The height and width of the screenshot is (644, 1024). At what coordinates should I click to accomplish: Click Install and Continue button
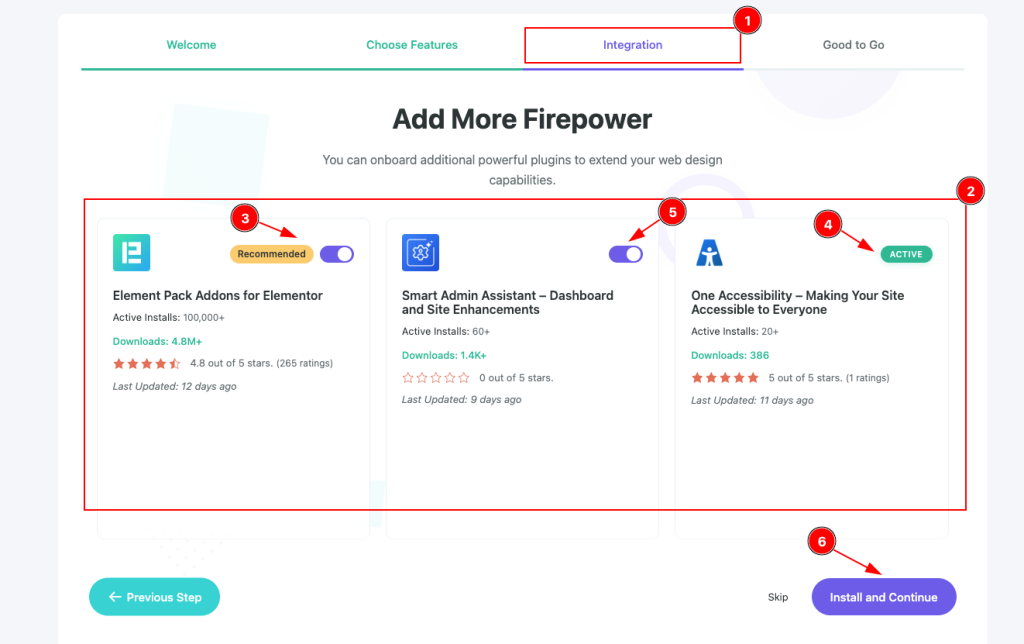pos(883,597)
